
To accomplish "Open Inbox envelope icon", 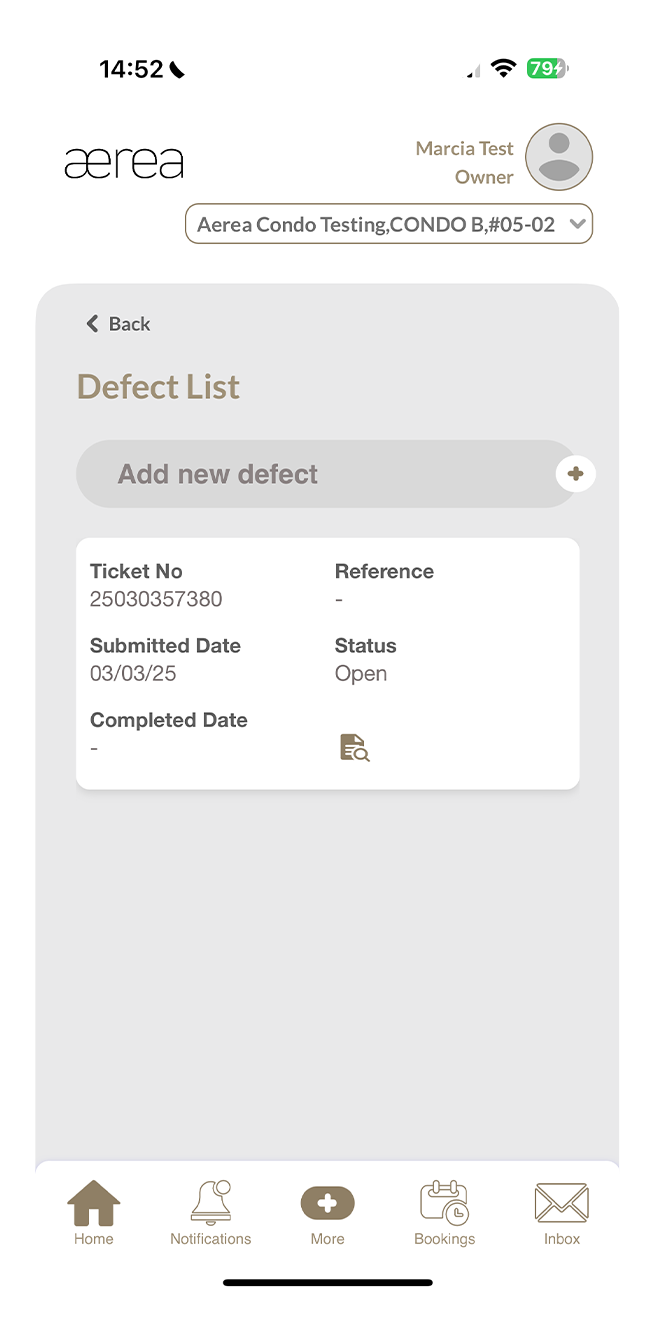I will 561,1203.
